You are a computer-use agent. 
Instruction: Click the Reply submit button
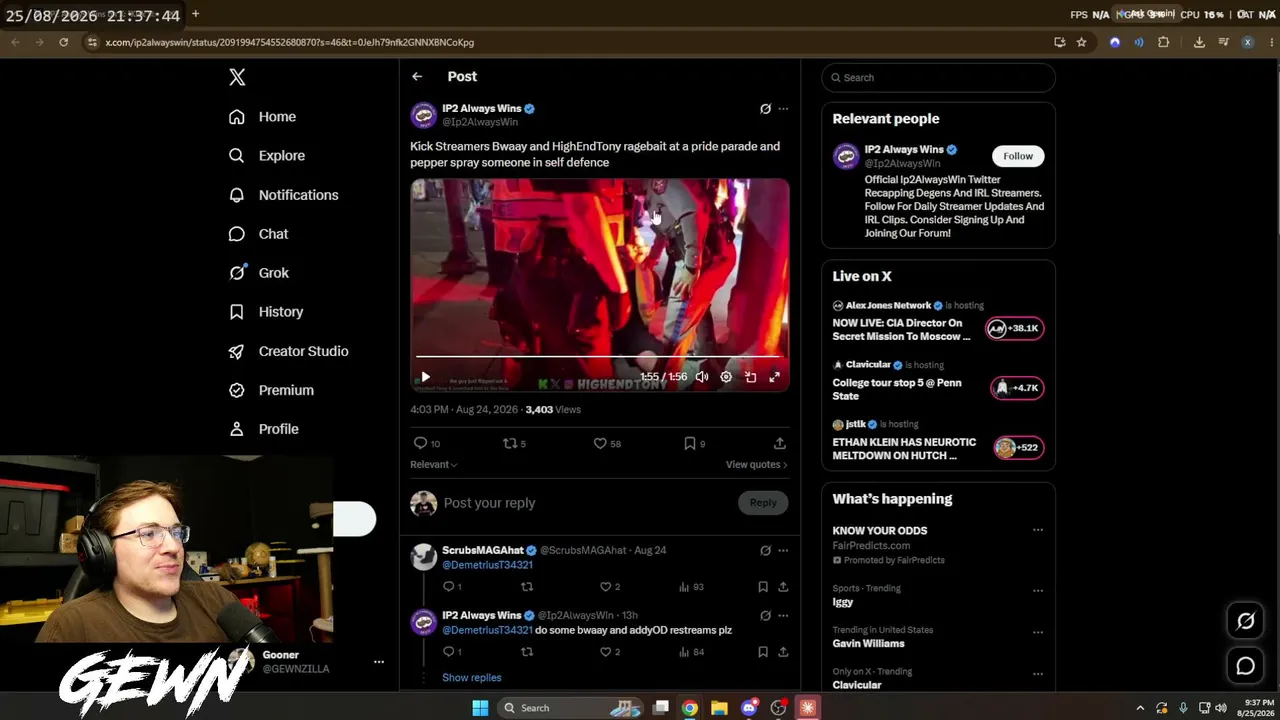(x=763, y=503)
